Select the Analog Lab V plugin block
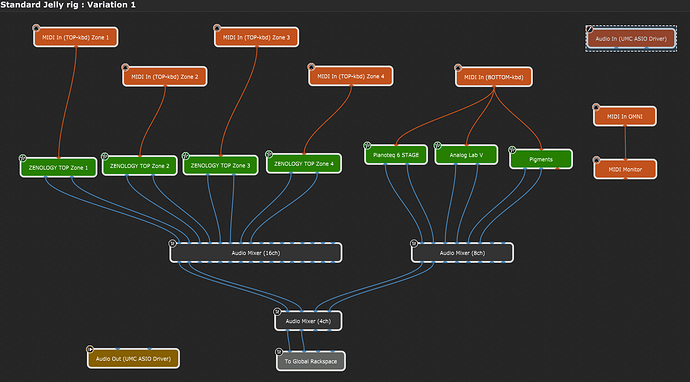 [466, 155]
